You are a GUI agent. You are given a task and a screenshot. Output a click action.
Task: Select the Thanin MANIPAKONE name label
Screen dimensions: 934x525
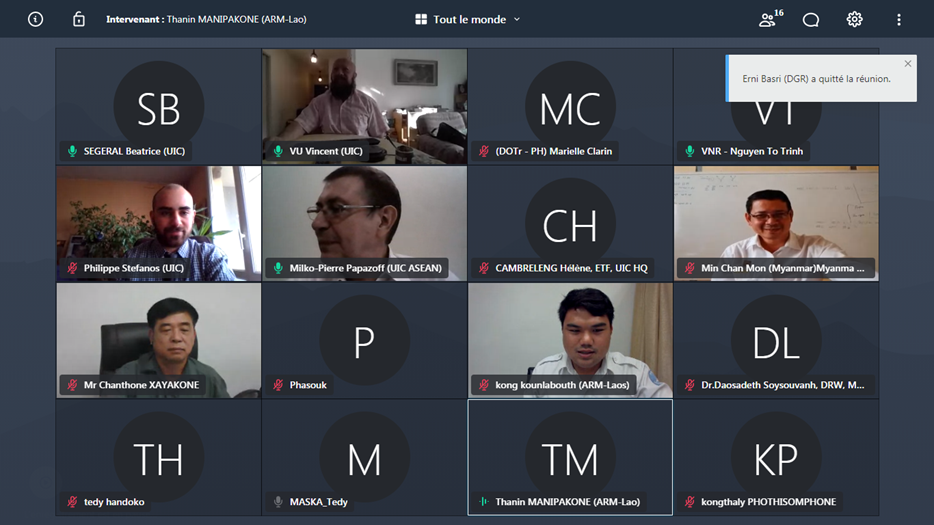[568, 502]
